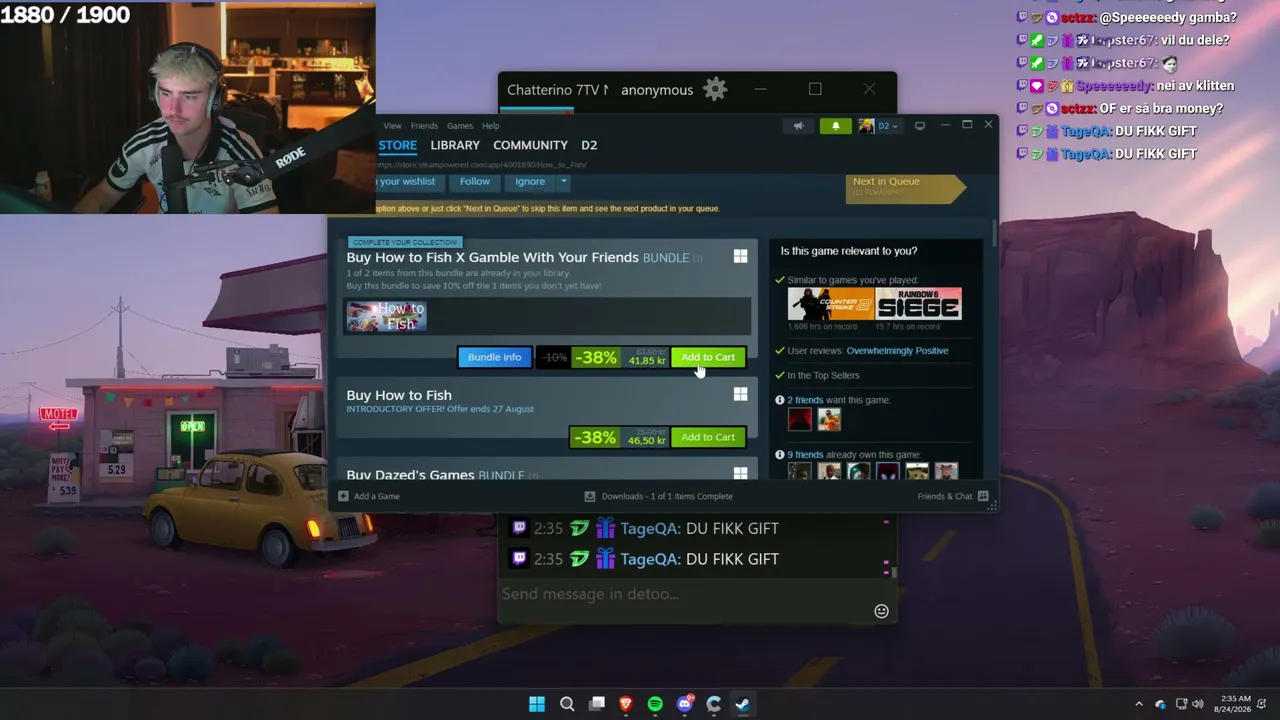1280x720 pixels.
Task: Click the Steam store page scrollbar
Action: (993, 233)
